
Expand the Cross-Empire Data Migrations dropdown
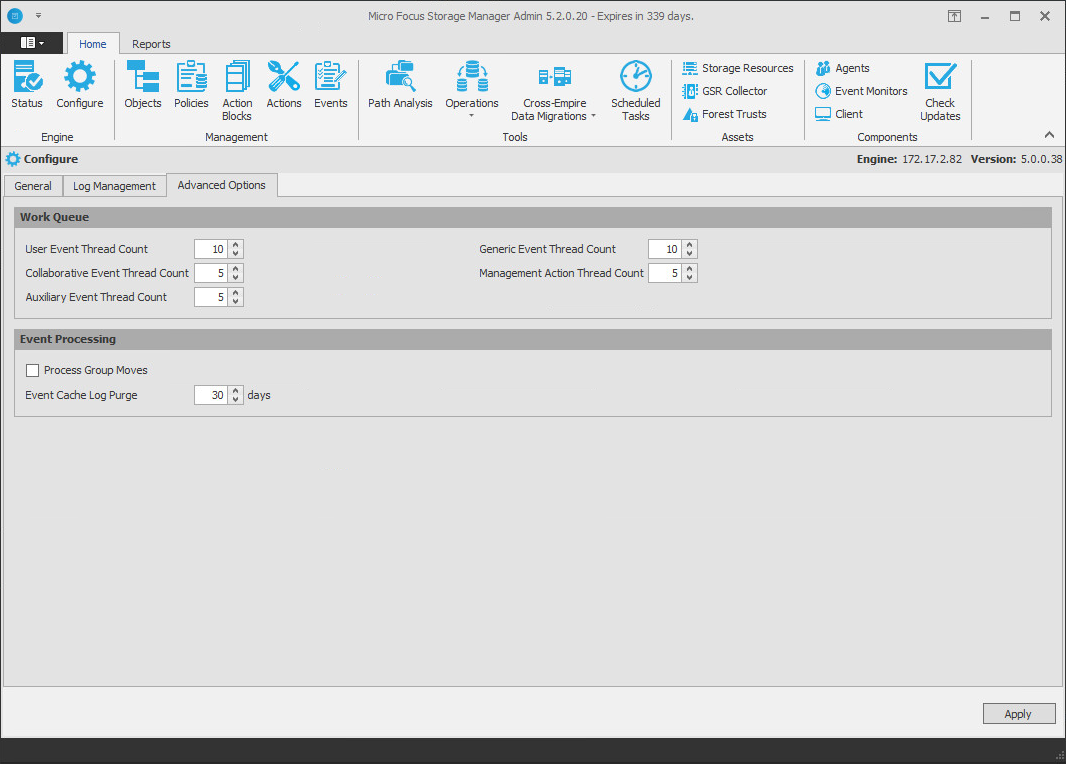point(554,92)
